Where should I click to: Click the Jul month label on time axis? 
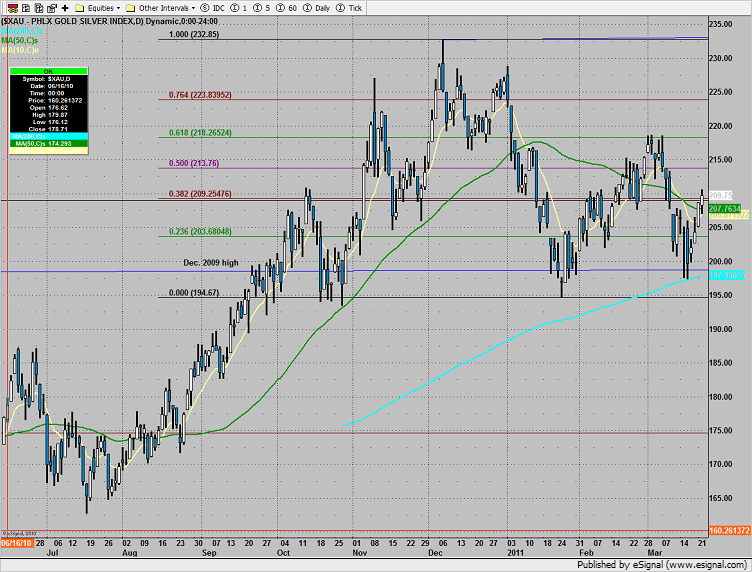tap(52, 553)
